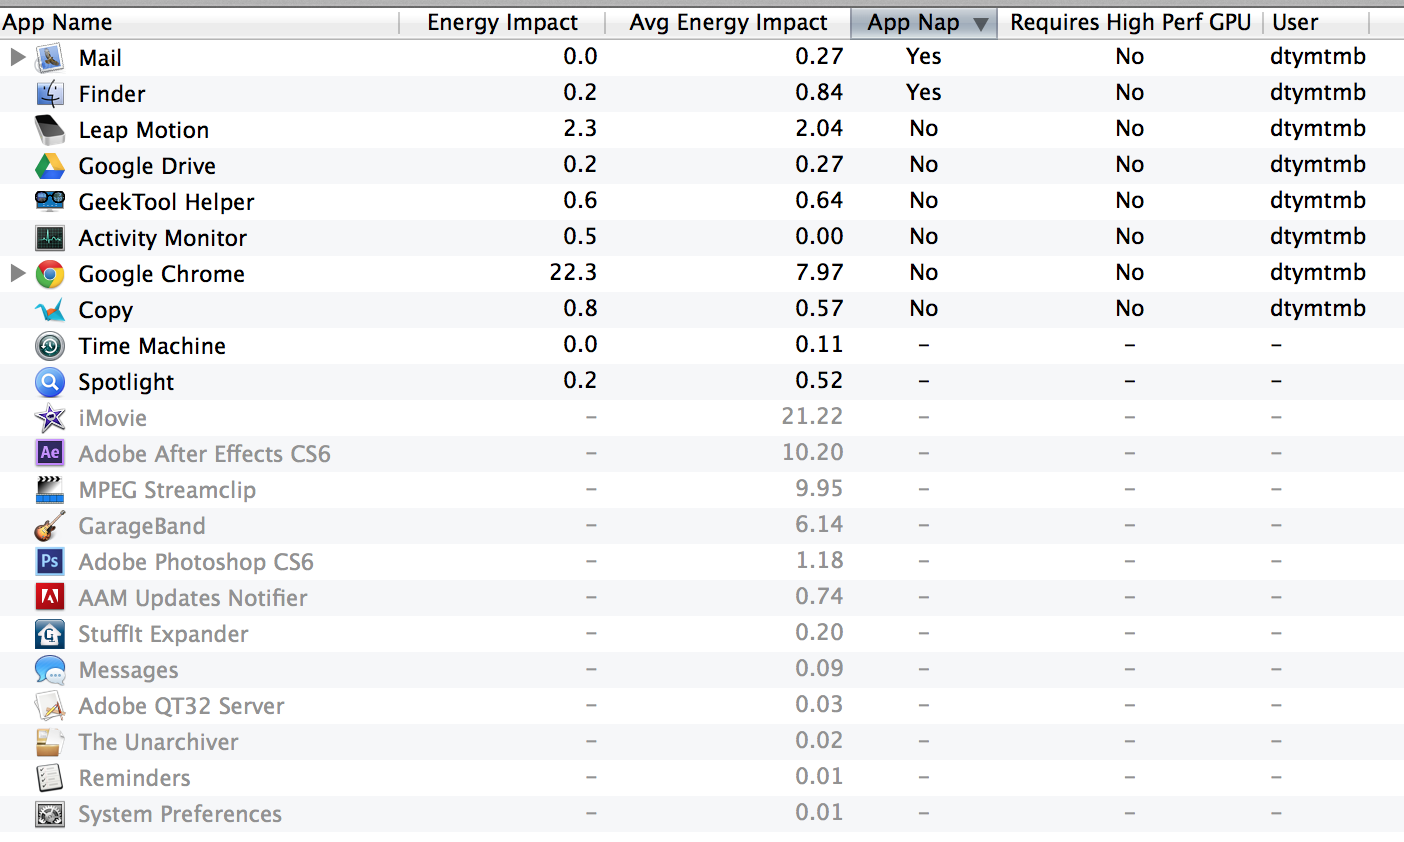Select the Spotlight row name
Screen dimensions: 1404x842
[x=126, y=382]
